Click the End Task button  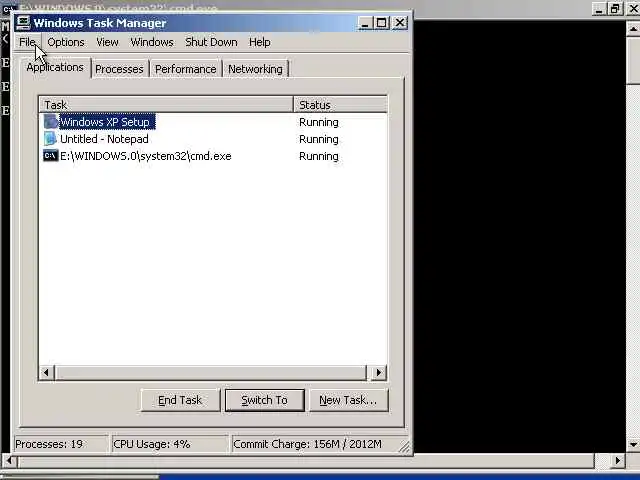coord(180,400)
